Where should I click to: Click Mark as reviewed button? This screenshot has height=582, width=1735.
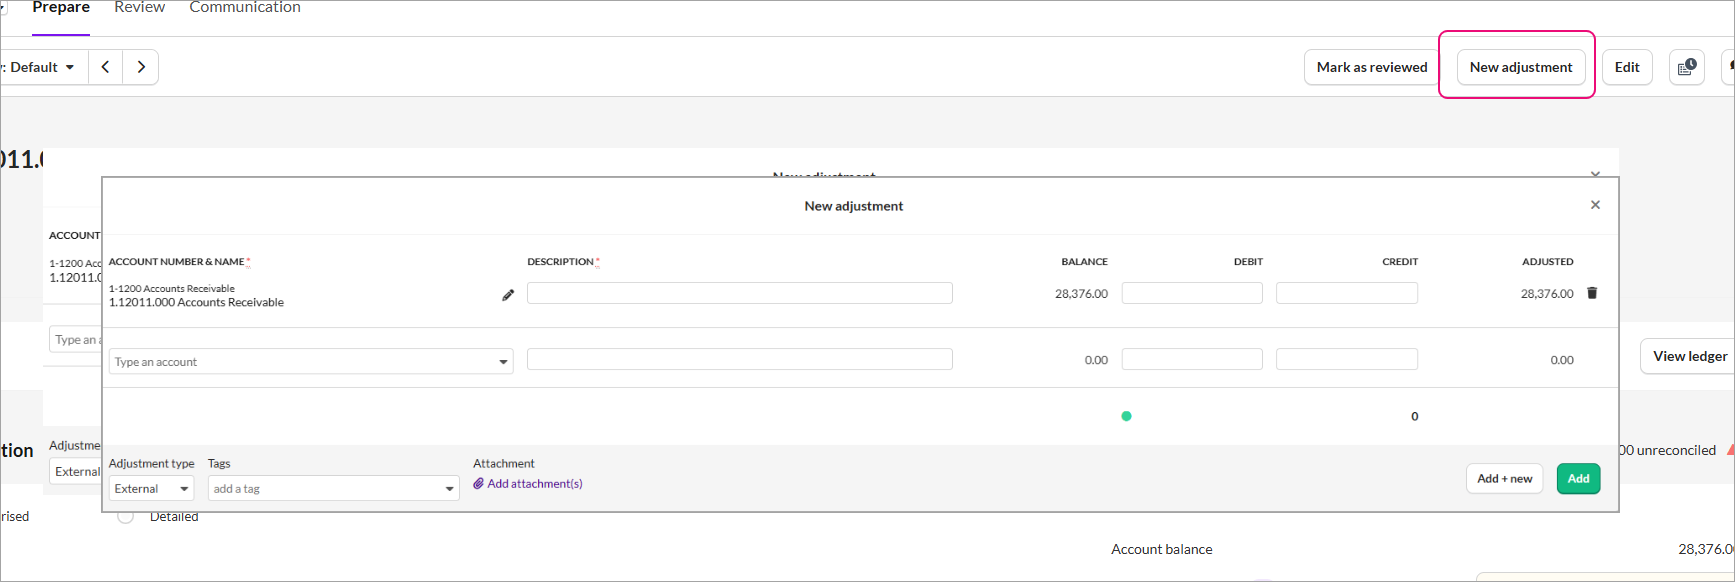tap(1371, 67)
